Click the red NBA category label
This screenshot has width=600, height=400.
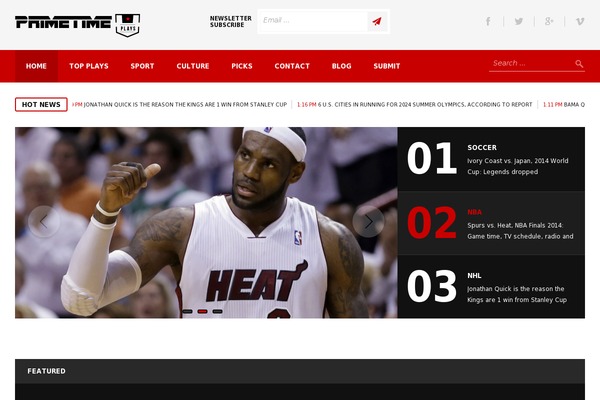pyautogui.click(x=474, y=212)
